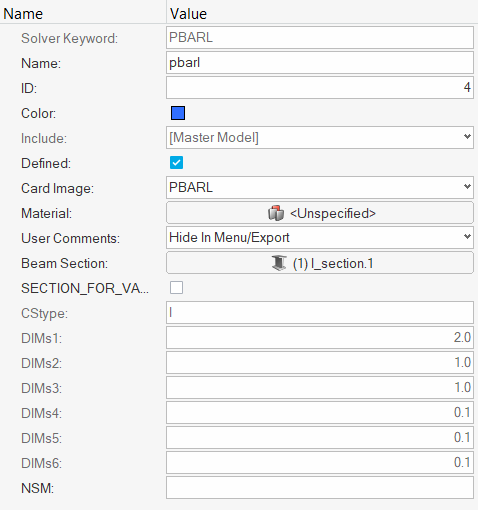Expand the Card Image PBARL dropdown
This screenshot has height=510, width=478.
point(320,187)
